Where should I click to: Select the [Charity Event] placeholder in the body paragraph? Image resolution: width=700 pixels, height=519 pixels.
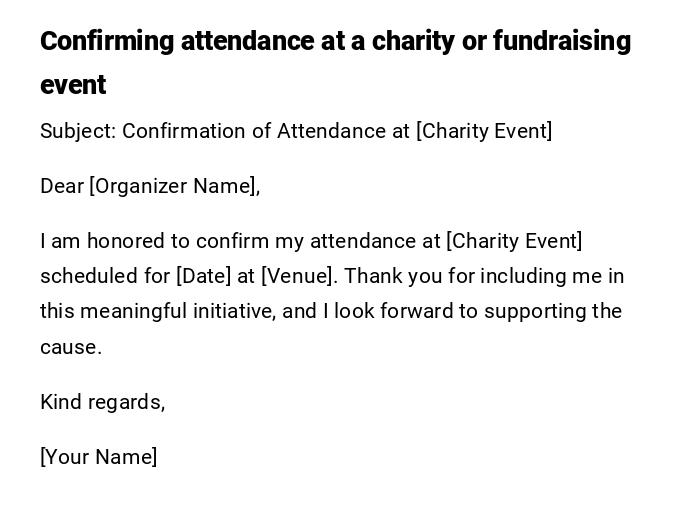pyautogui.click(x=514, y=241)
